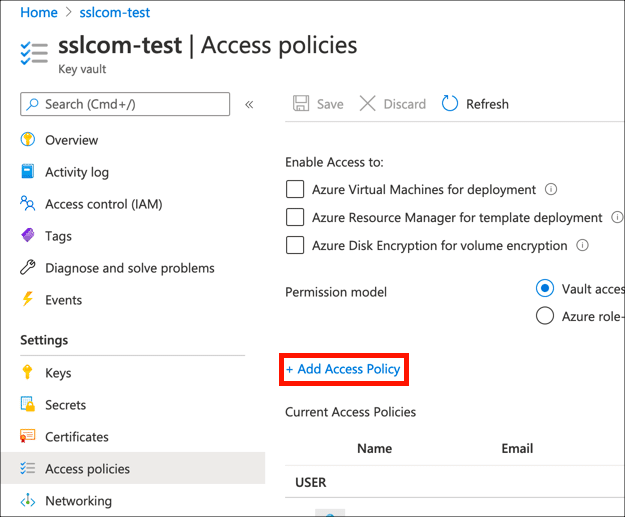Choose the Azure role-based radio option
The image size is (625, 517).
[545, 316]
